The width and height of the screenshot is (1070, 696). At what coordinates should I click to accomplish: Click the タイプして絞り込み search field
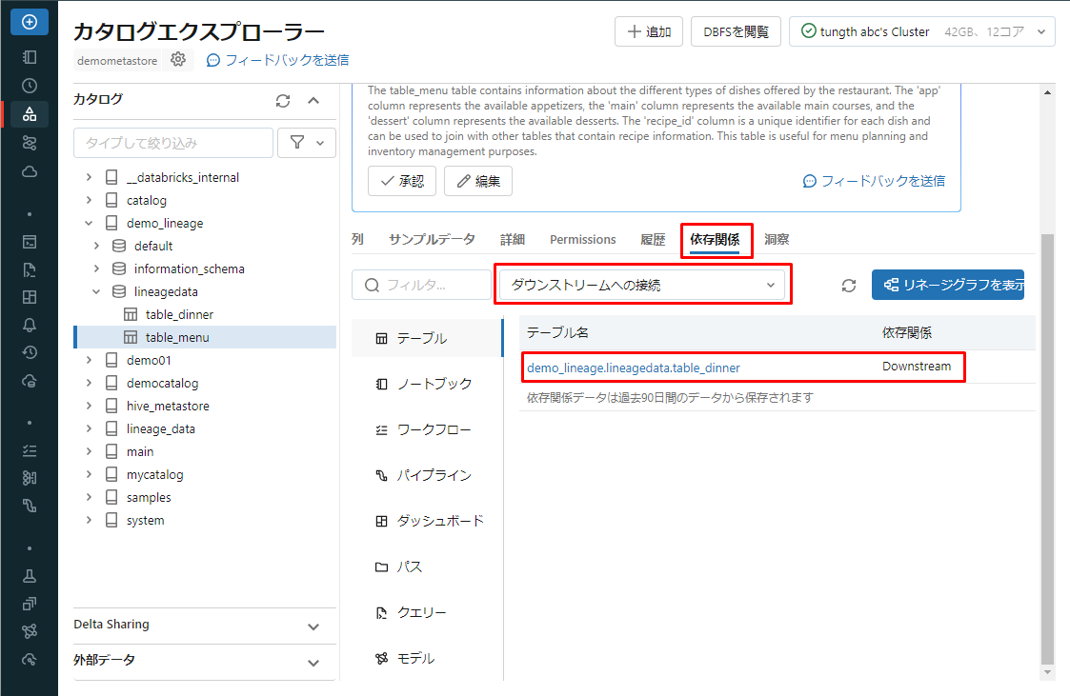pyautogui.click(x=173, y=143)
